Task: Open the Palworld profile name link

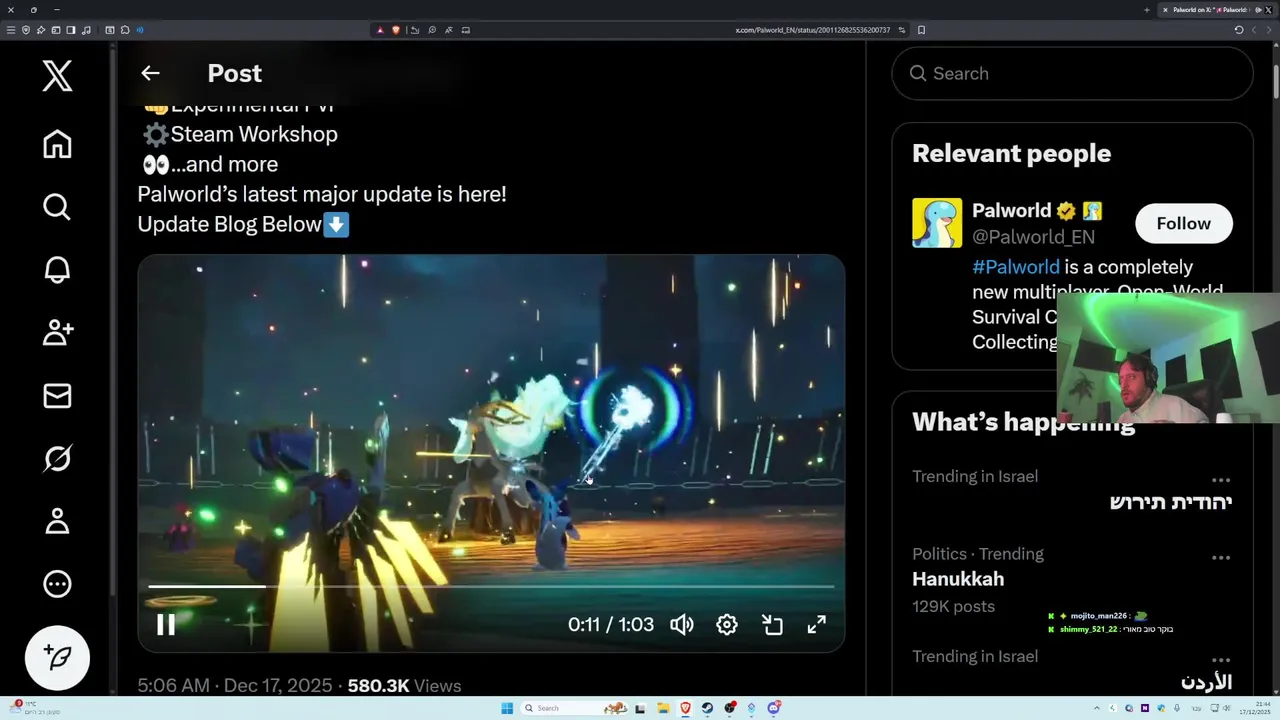Action: click(x=1011, y=211)
